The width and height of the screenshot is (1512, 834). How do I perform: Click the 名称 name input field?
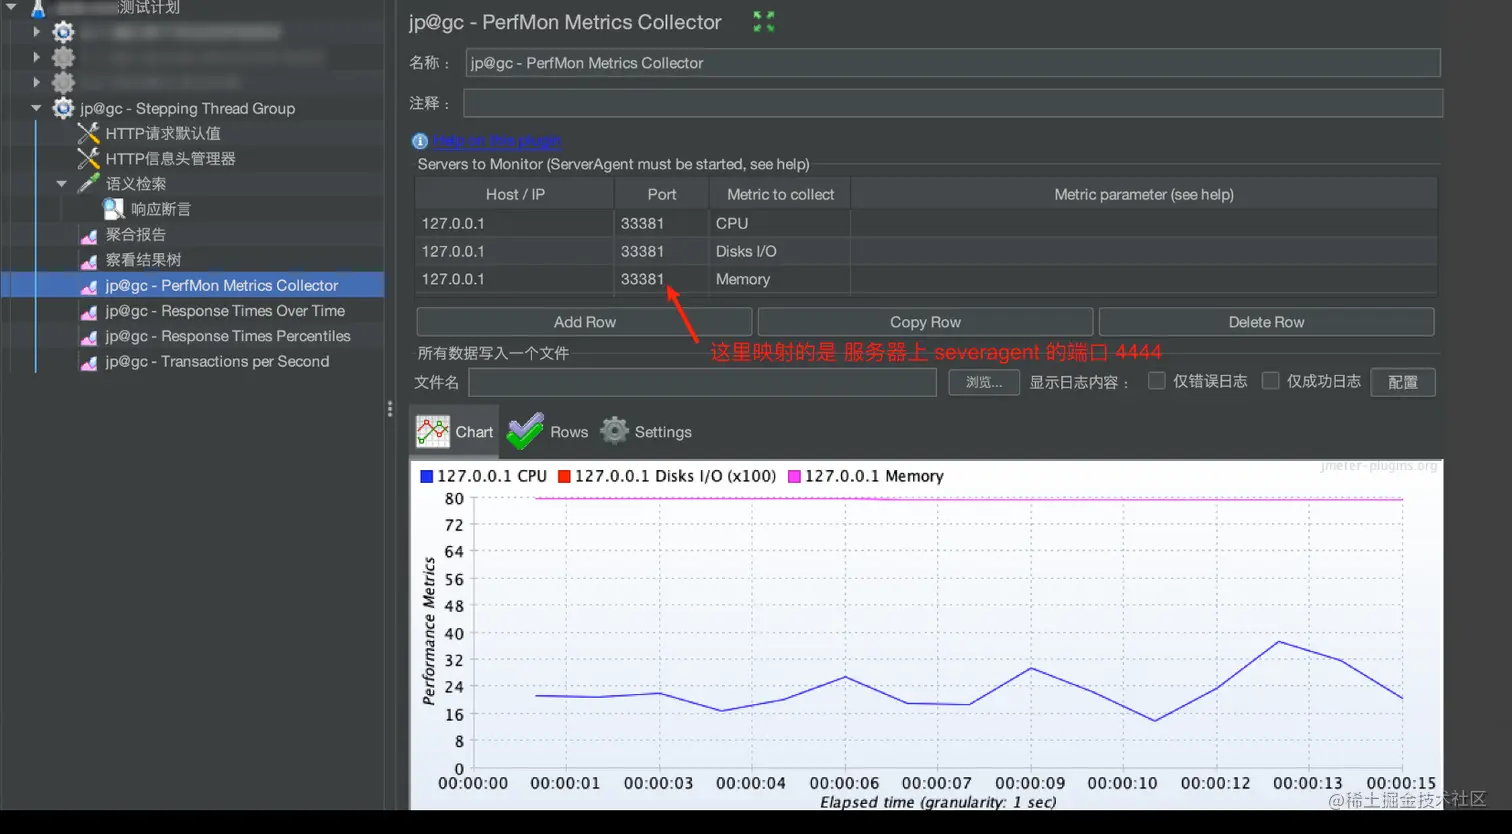point(953,63)
